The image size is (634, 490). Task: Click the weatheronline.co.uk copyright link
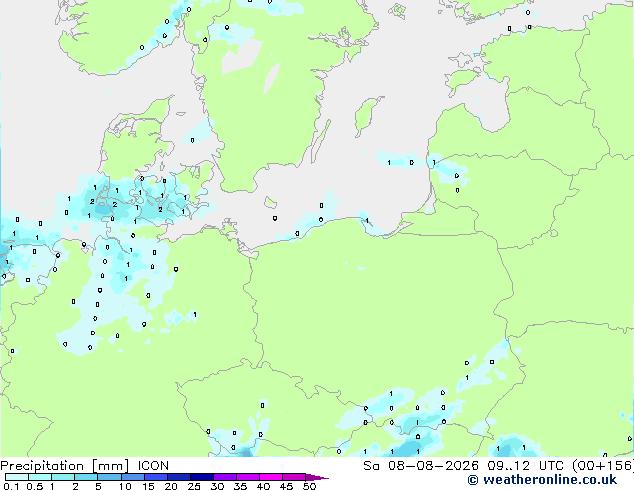pos(542,480)
